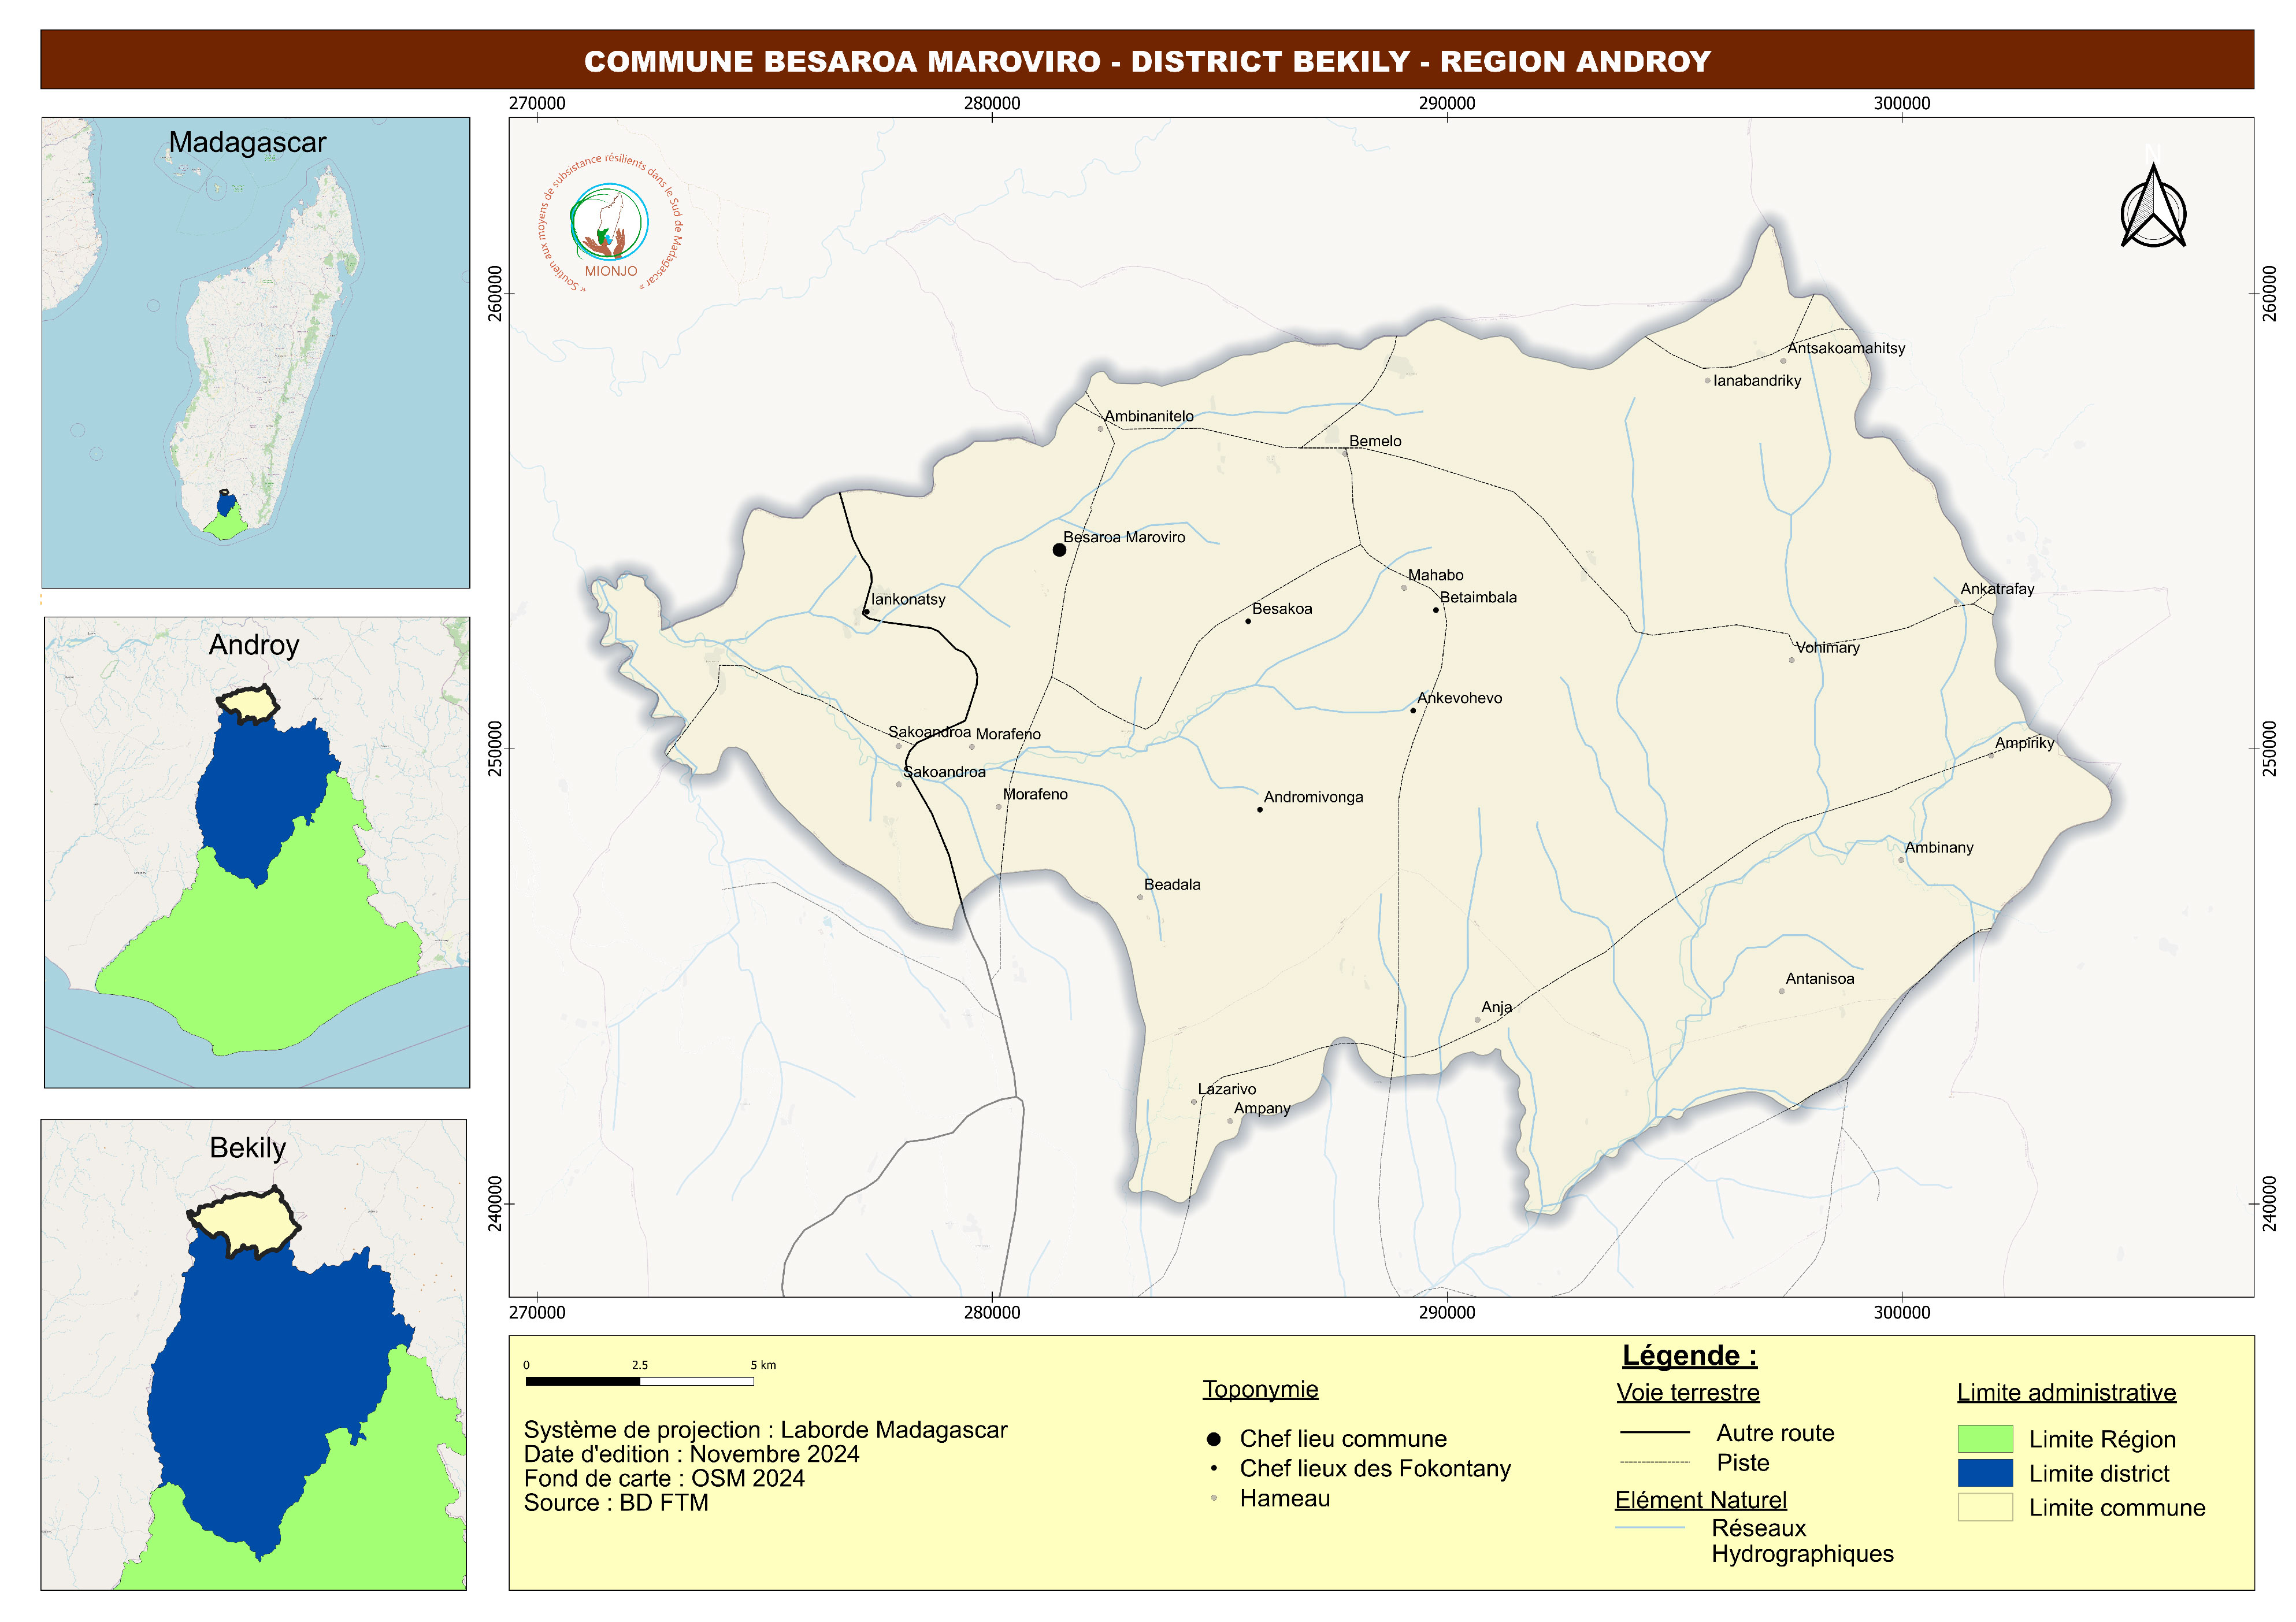
Task: Click the Androy inset map
Action: coord(257,852)
